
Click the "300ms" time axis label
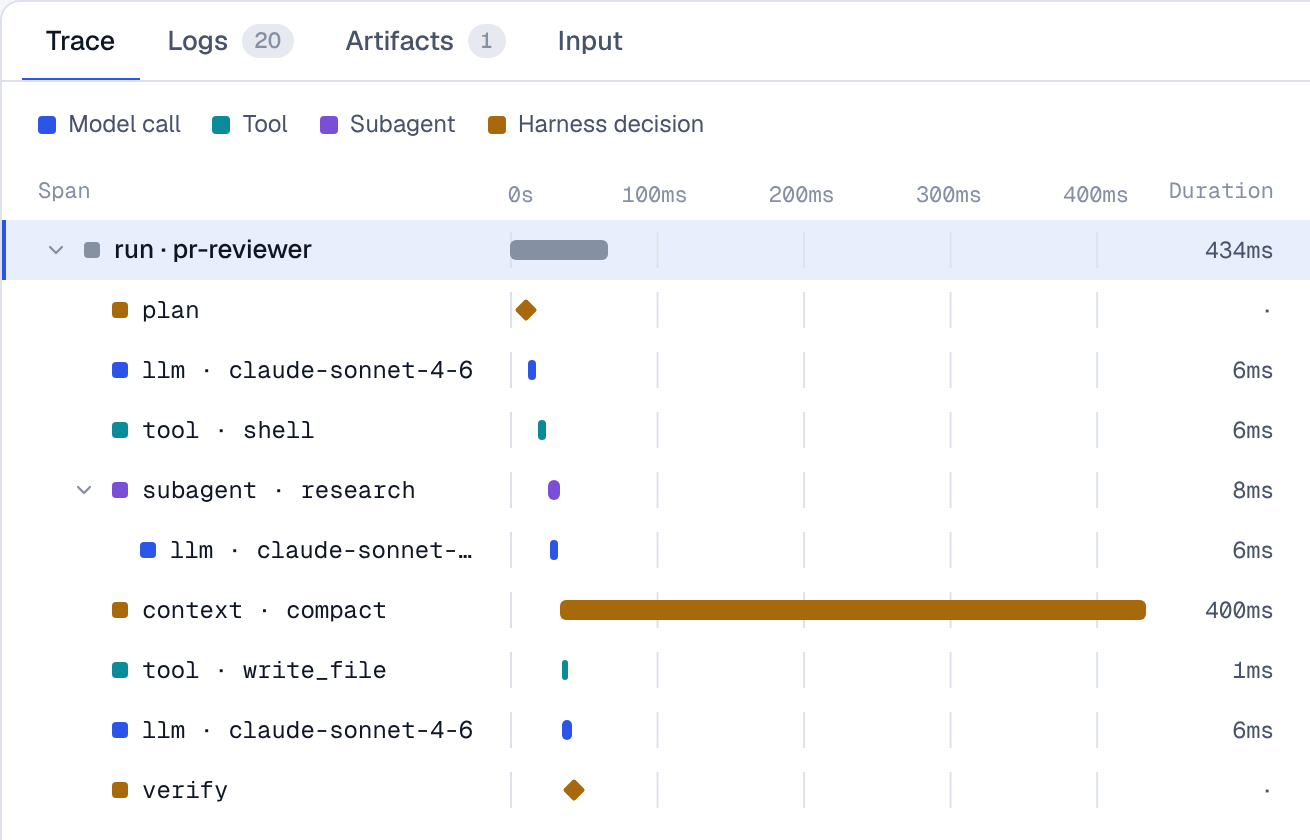[948, 195]
